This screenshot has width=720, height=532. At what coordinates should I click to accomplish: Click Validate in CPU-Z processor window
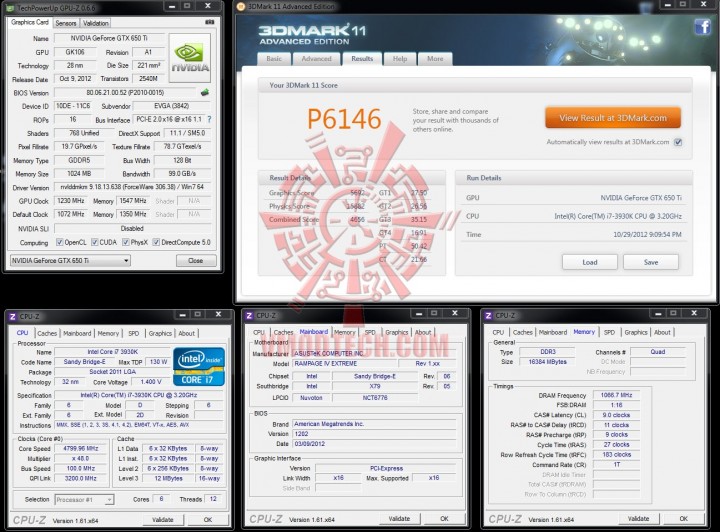[163, 520]
